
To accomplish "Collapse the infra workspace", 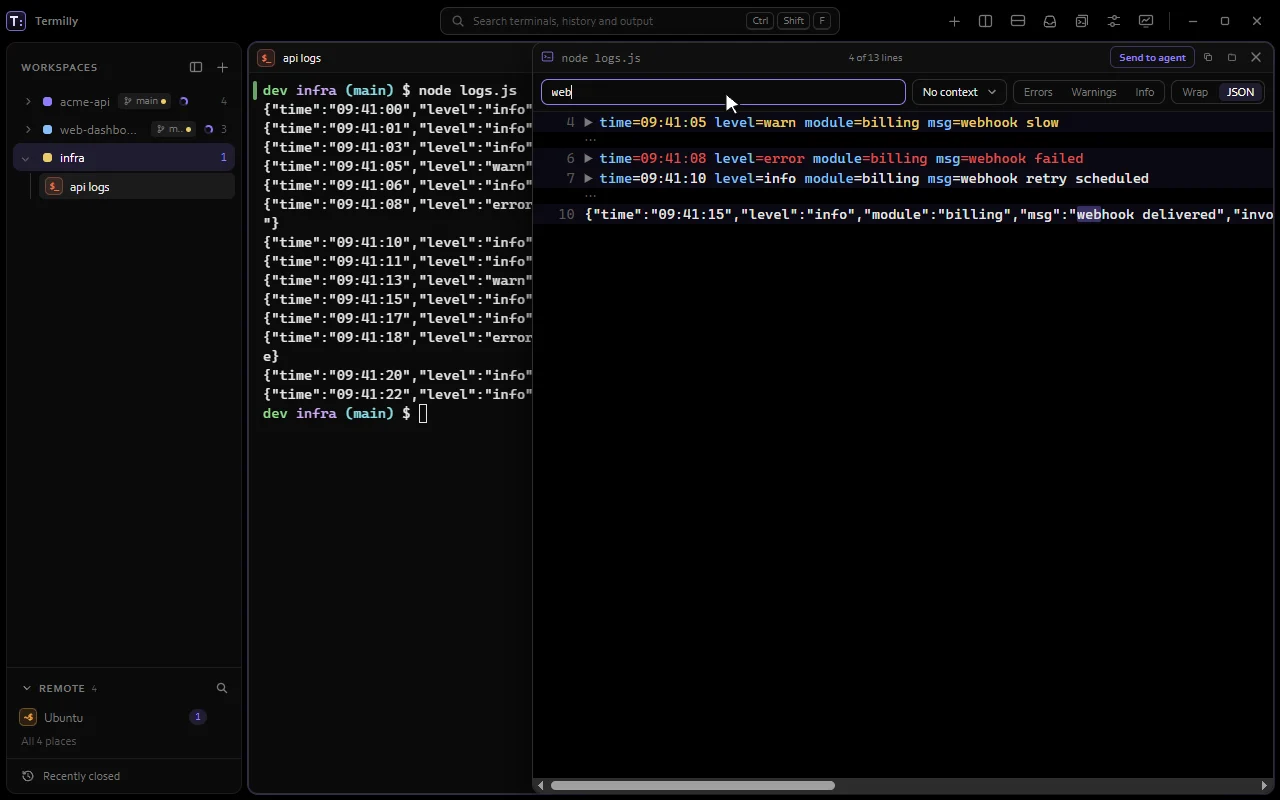I will coord(25,158).
